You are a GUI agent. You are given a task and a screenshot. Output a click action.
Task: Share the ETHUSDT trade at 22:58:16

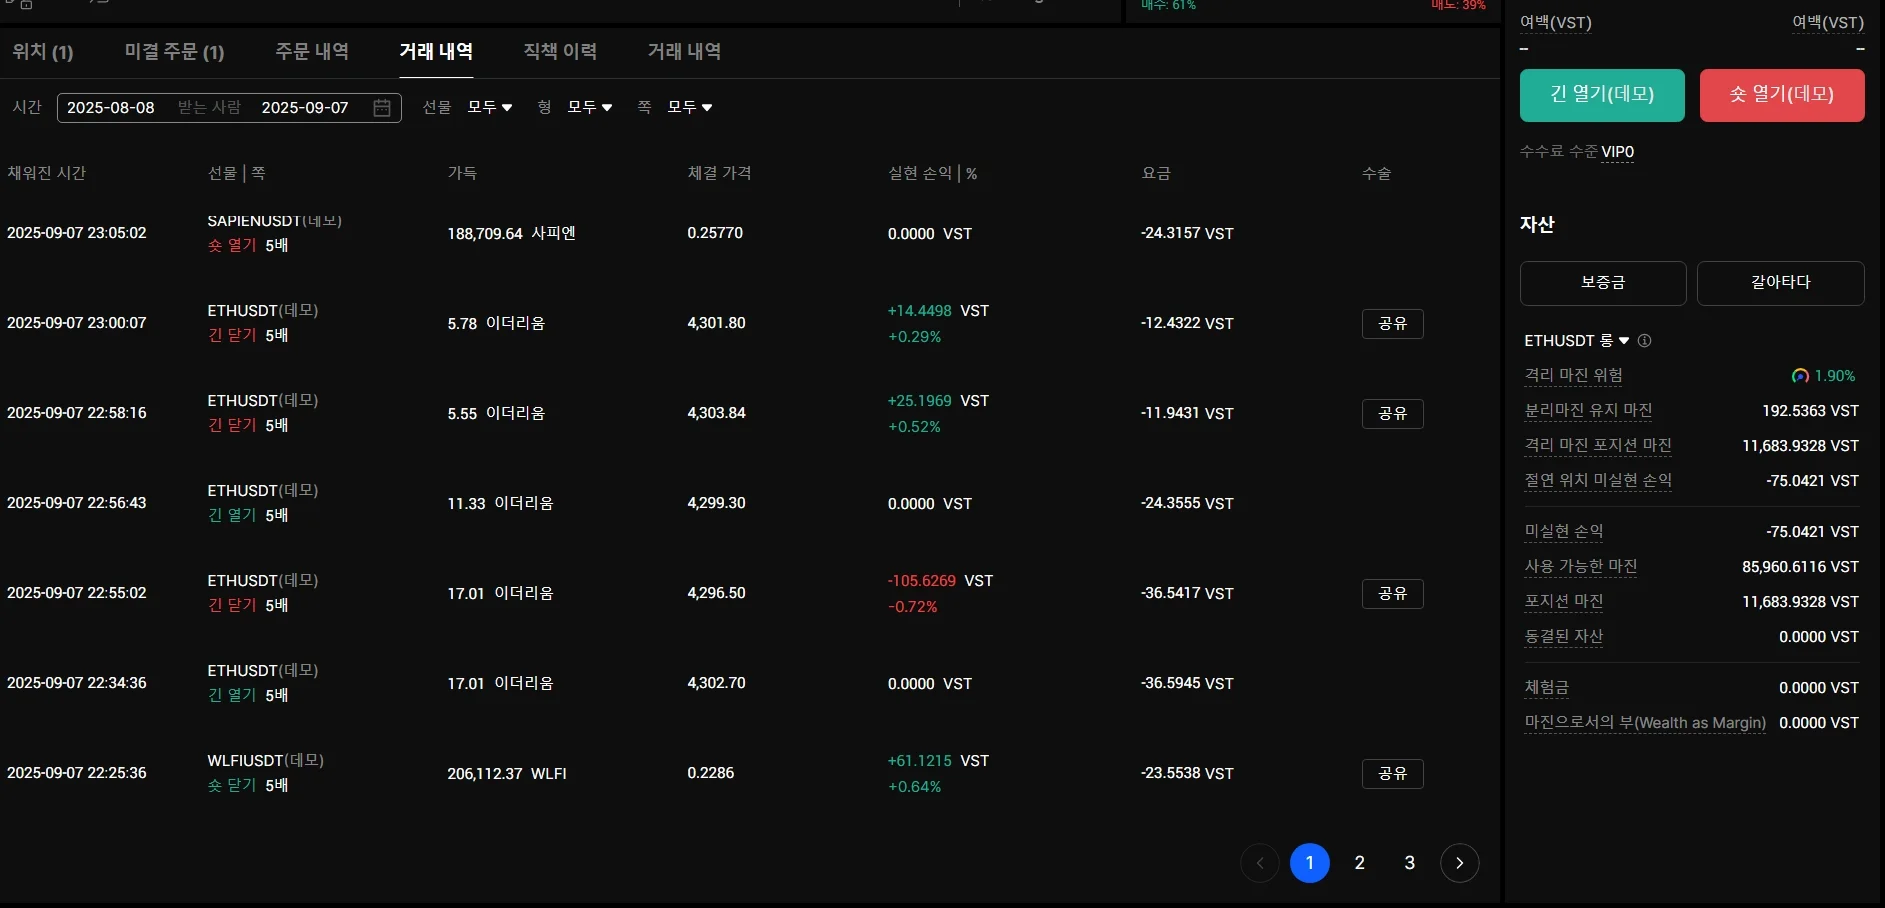1393,414
